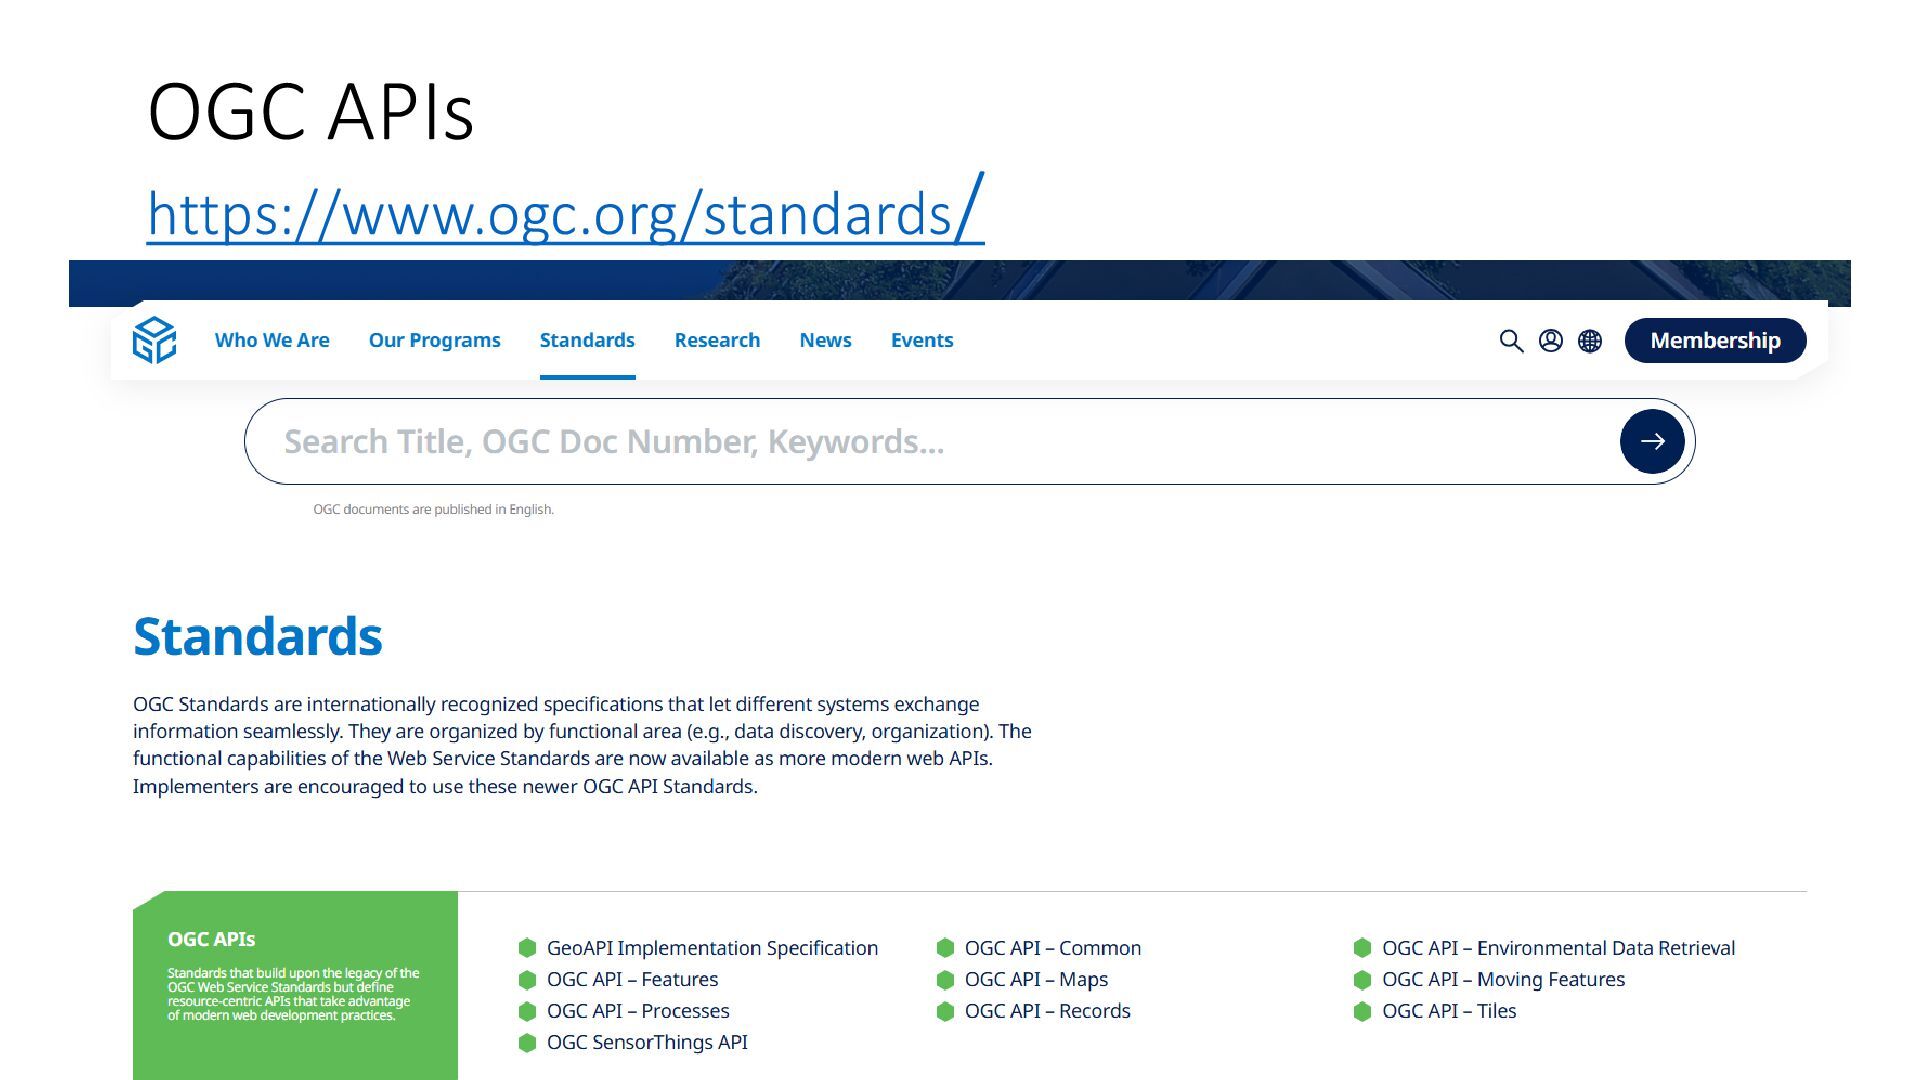Click hexagon bullet beside OGC API – Tiles
The image size is (1920, 1080).
1362,1011
